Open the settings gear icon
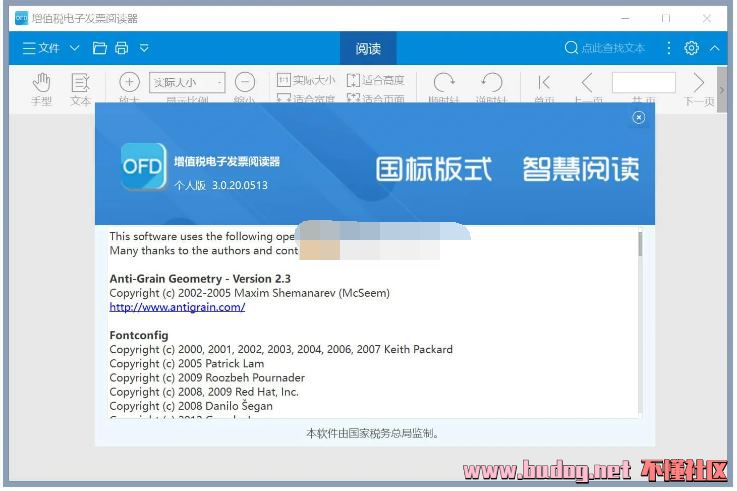The width and height of the screenshot is (737, 491). pos(691,48)
